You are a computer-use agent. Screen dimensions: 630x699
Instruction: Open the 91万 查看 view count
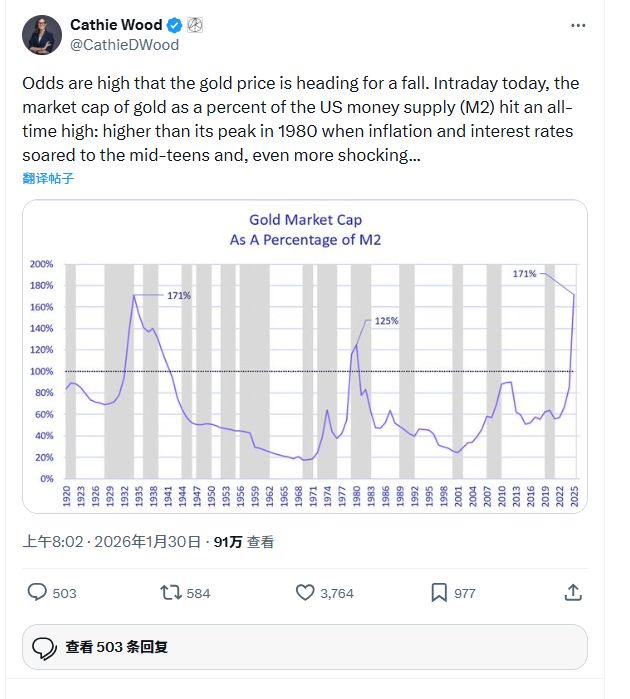coord(245,542)
